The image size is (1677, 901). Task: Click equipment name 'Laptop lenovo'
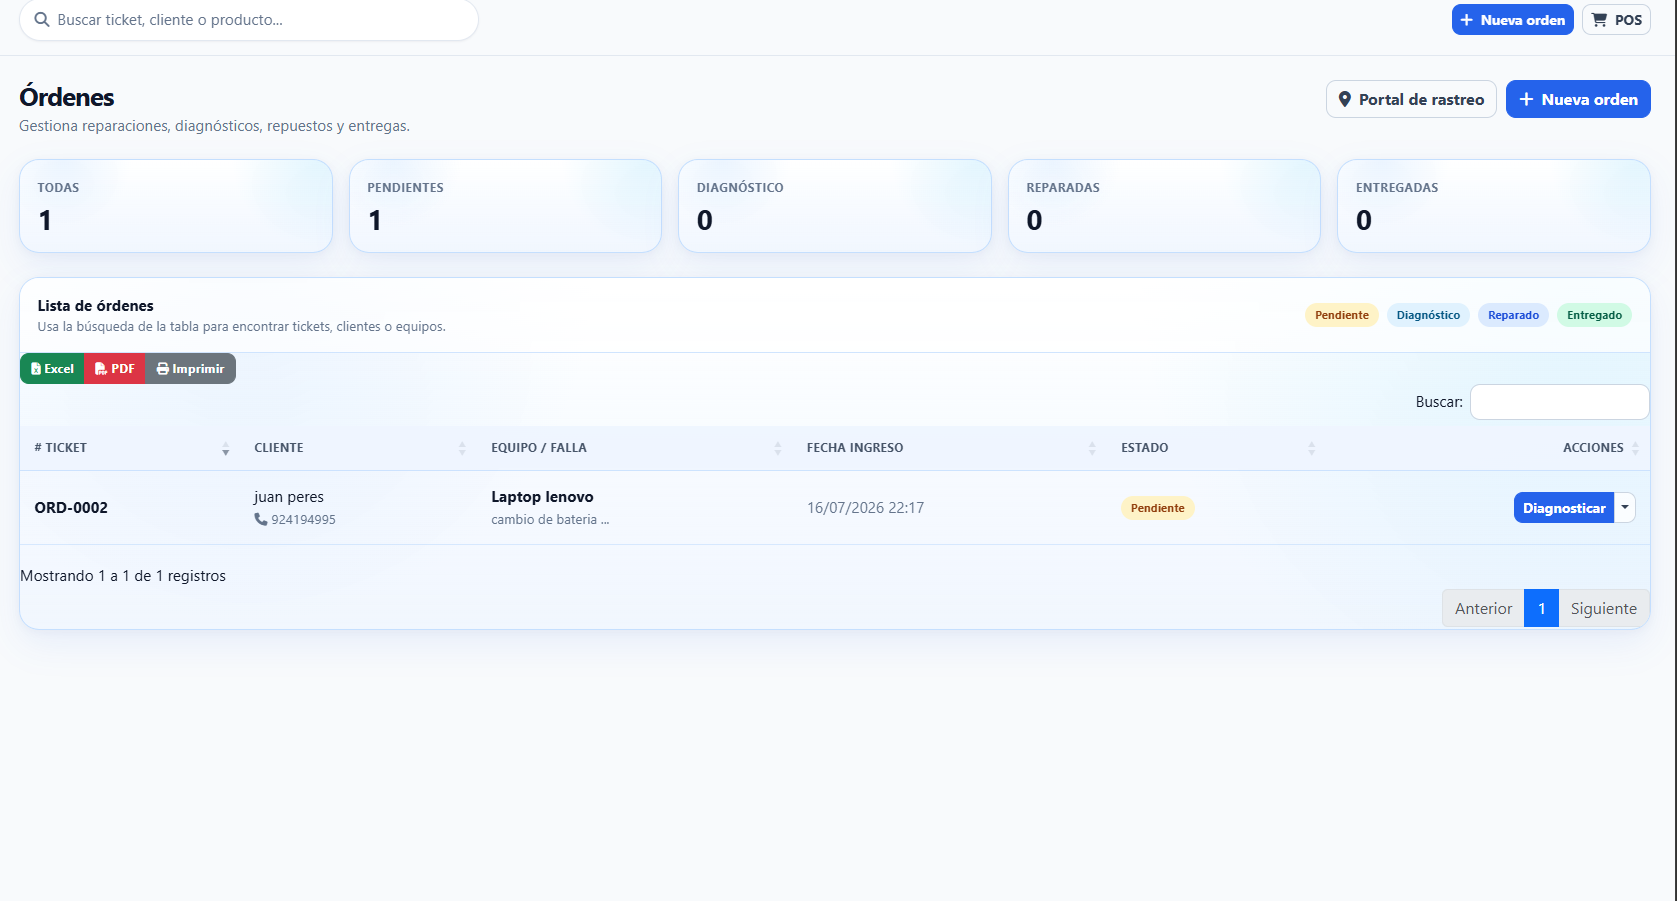(x=542, y=497)
